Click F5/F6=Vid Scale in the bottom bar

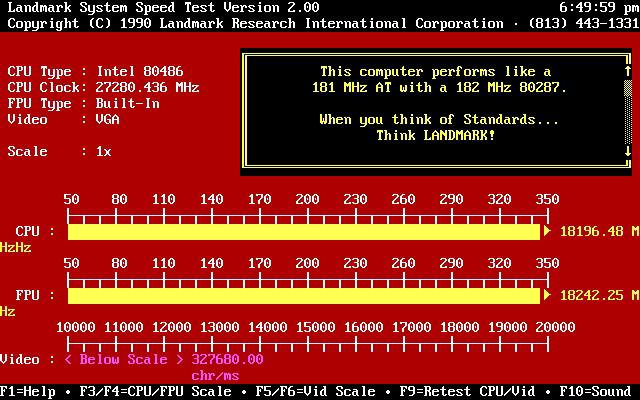pos(315,392)
